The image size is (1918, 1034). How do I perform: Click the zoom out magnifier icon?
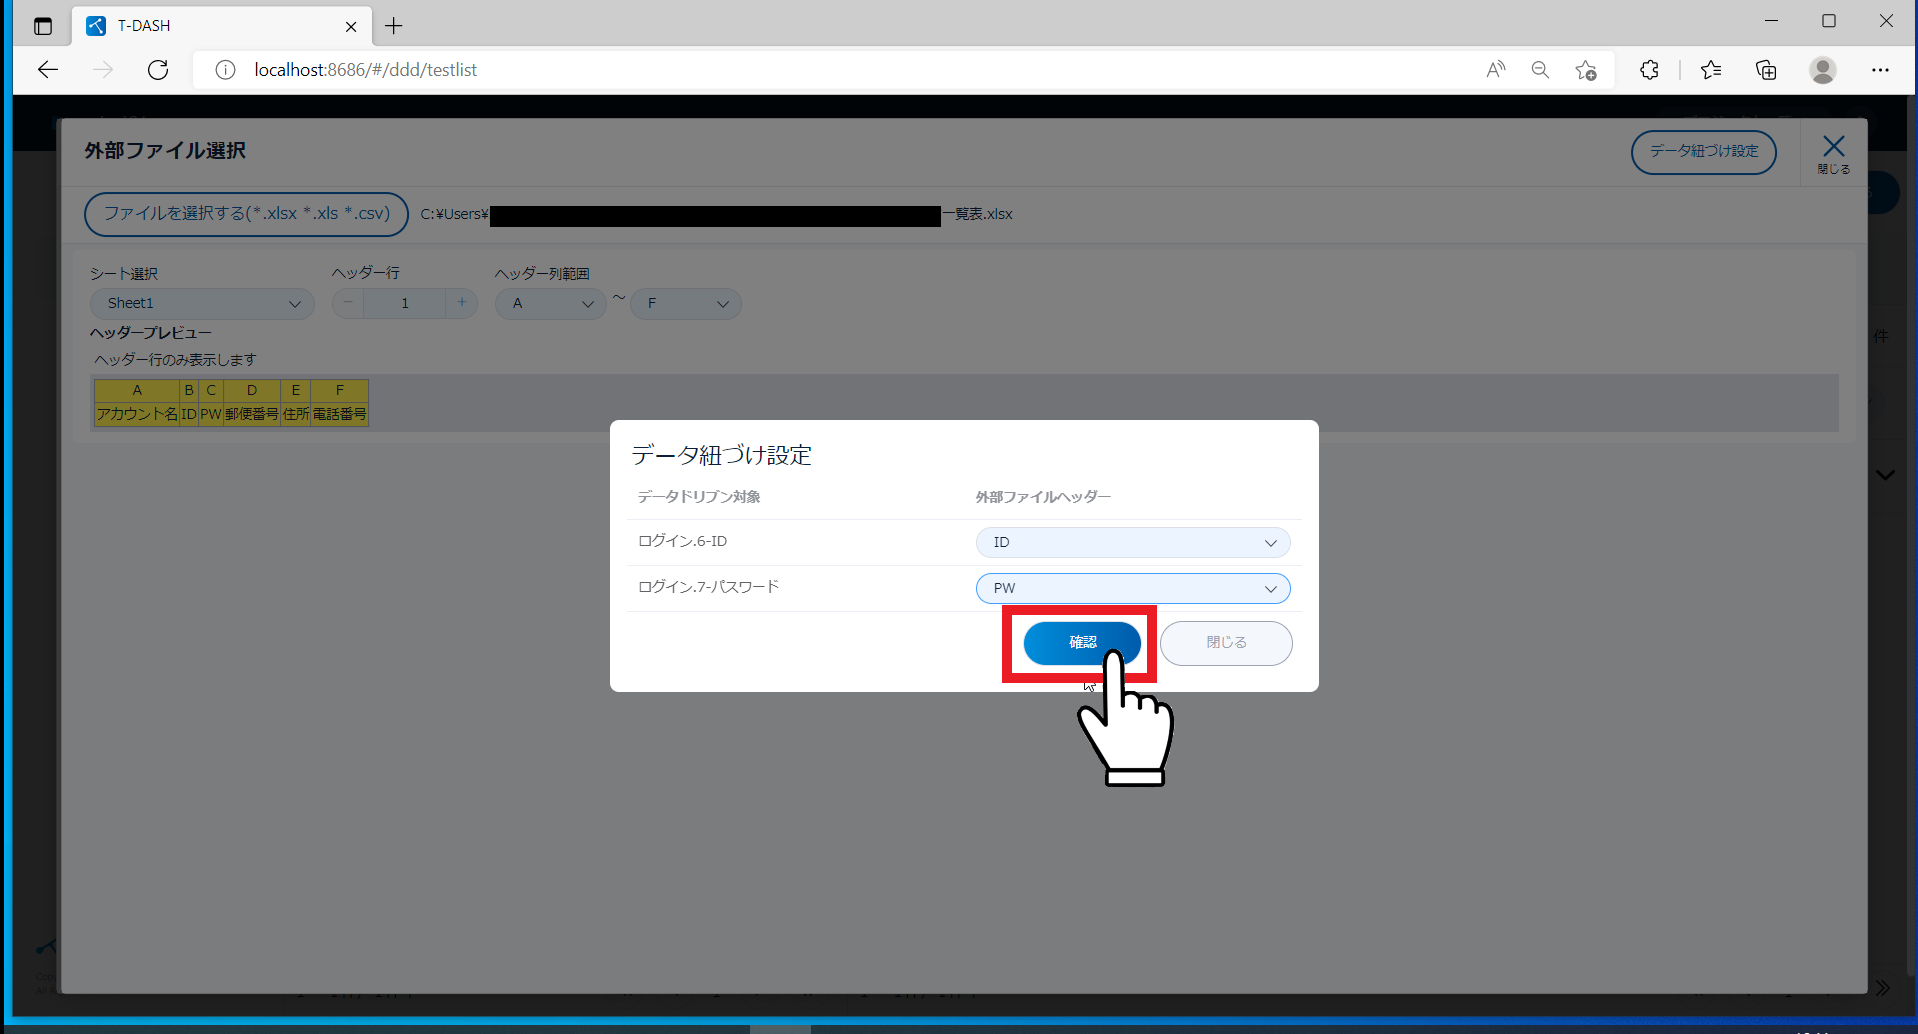[1540, 70]
